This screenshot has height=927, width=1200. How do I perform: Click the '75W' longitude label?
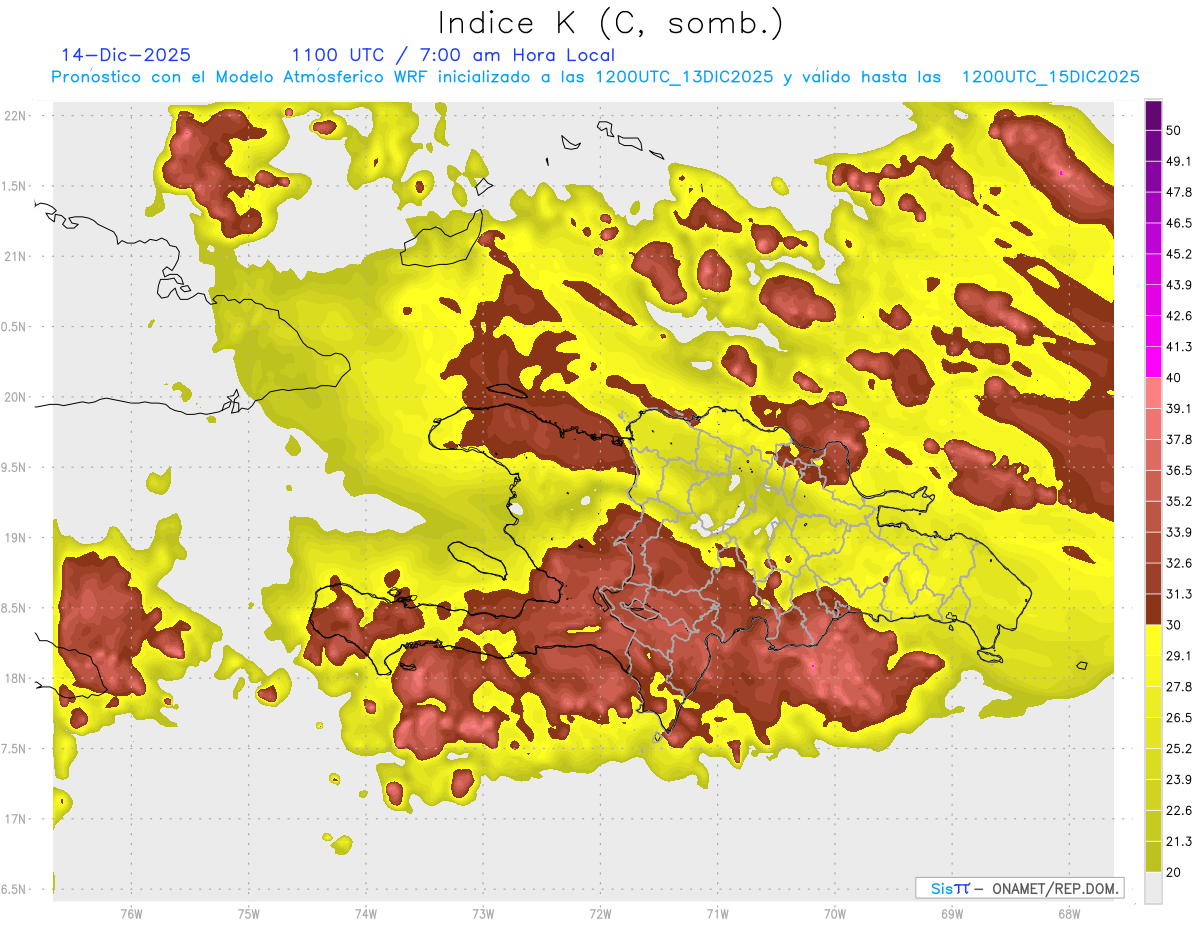pyautogui.click(x=248, y=913)
